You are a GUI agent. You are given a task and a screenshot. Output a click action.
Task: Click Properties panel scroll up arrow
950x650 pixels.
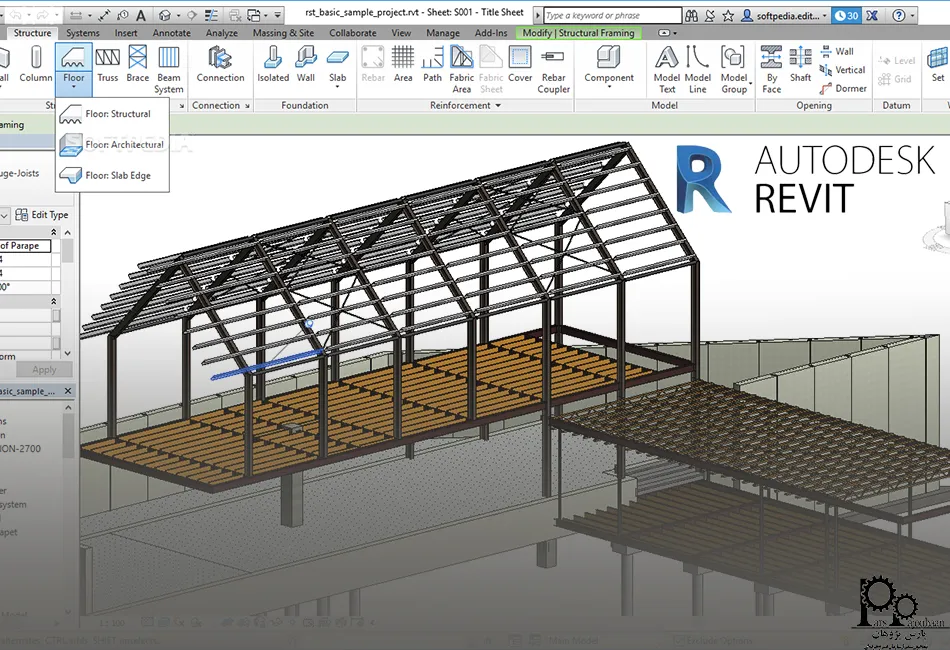67,233
